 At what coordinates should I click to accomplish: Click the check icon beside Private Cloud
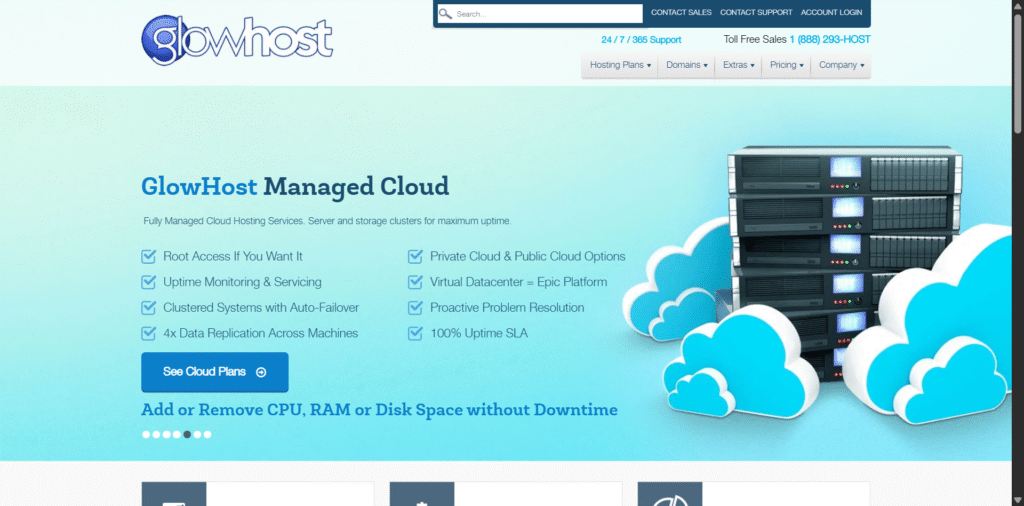point(415,256)
